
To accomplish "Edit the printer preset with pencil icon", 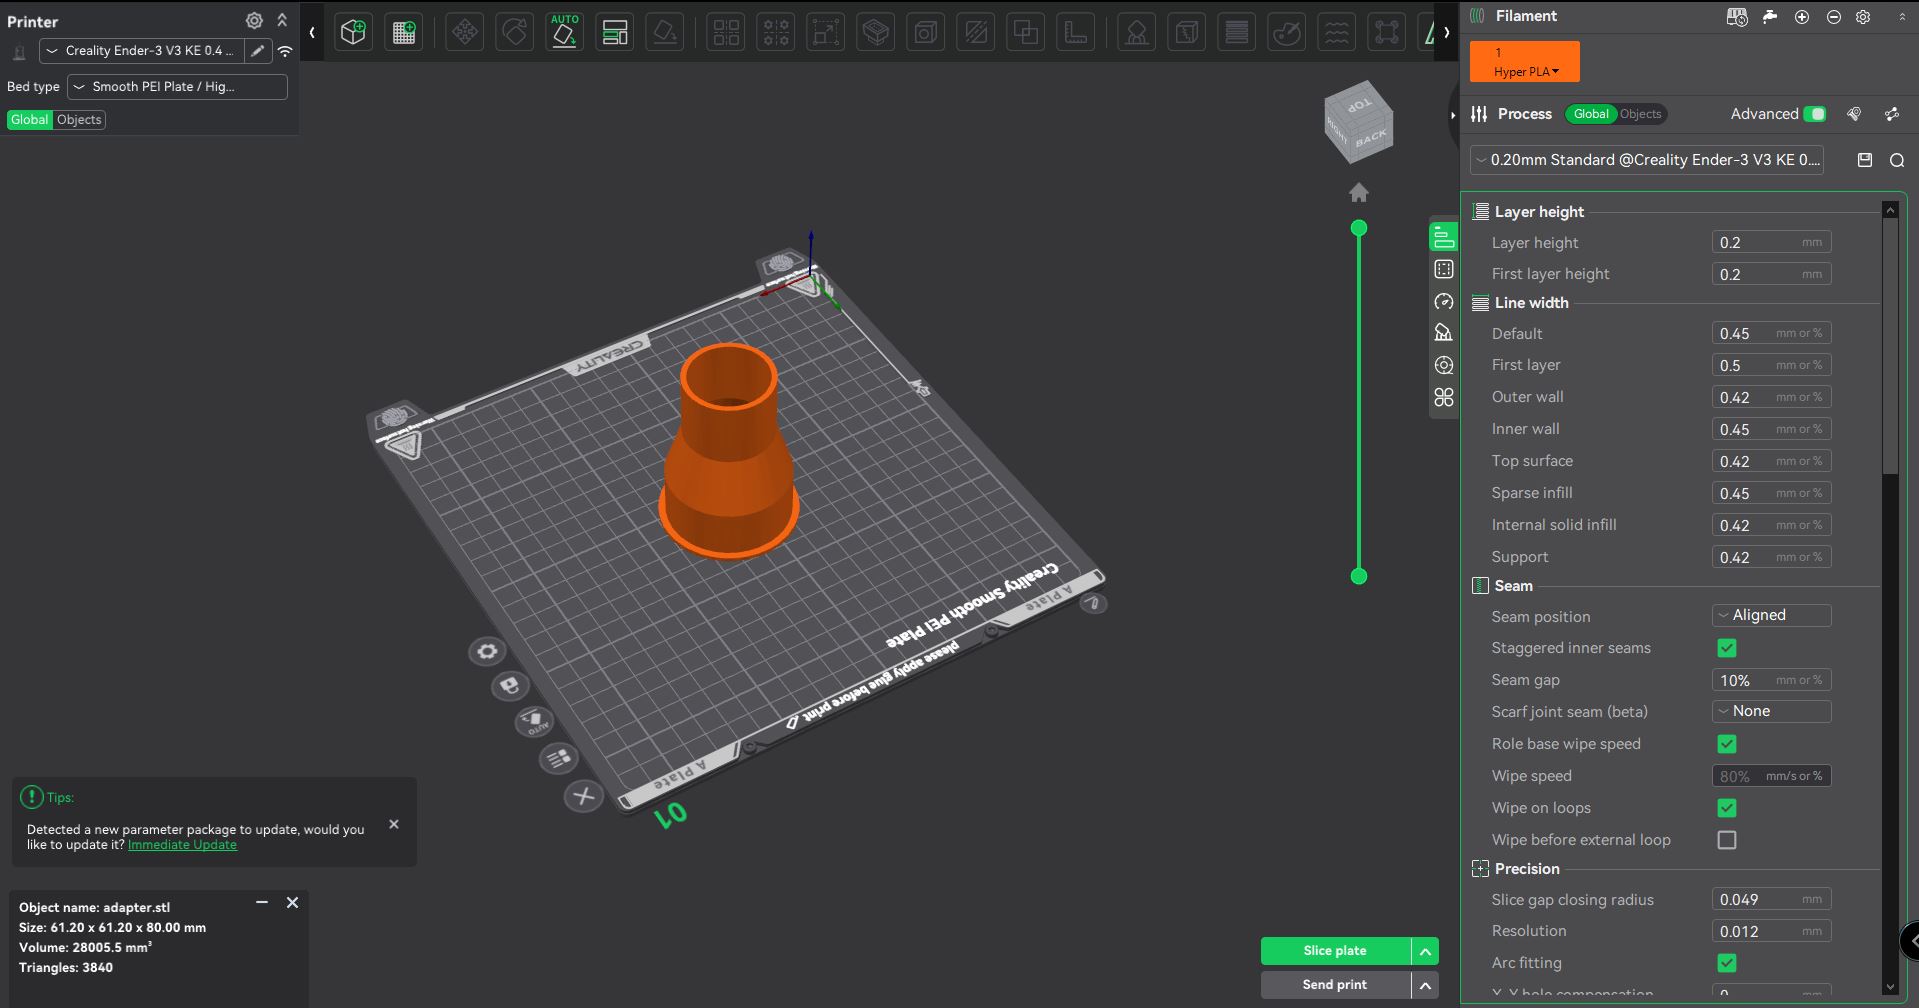I will pyautogui.click(x=258, y=50).
